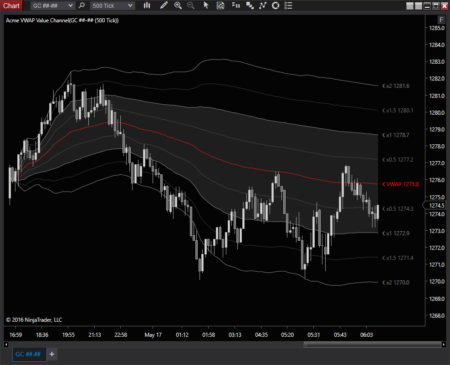Open the indicators icon
Screen dimensions: 450x365
coord(263,5)
